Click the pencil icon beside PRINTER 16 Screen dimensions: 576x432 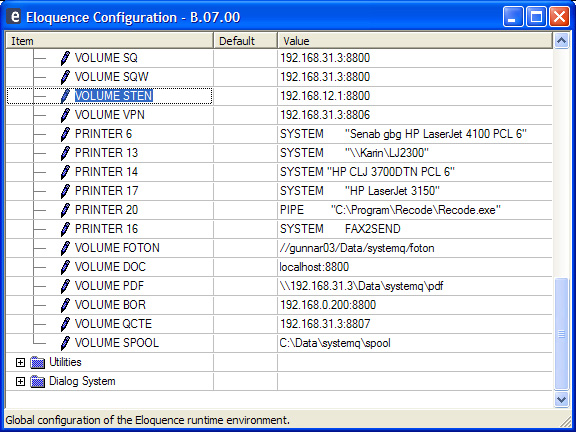tap(65, 229)
